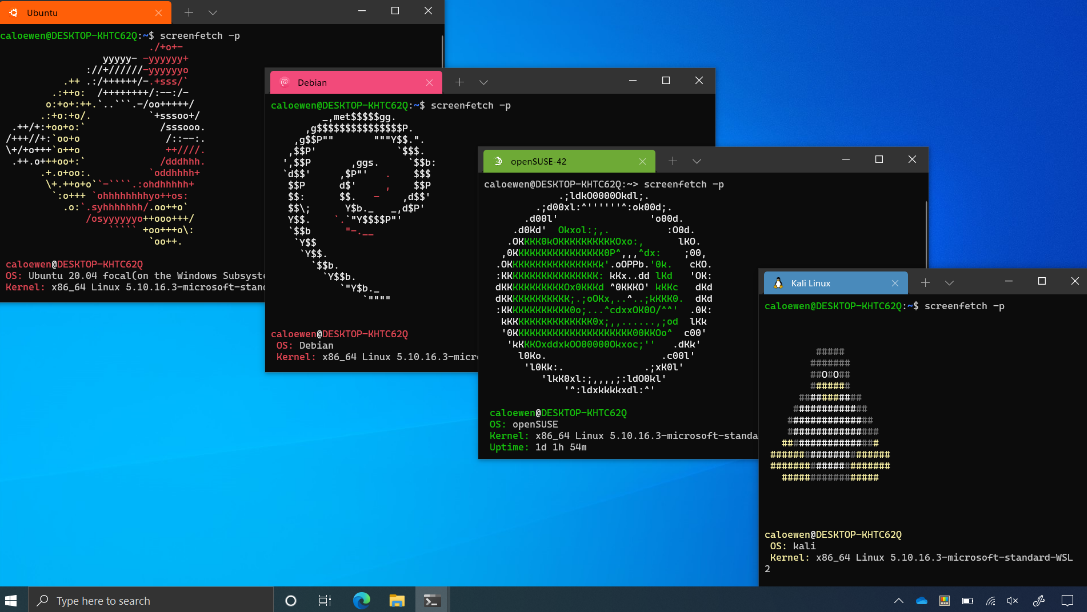The image size is (1087, 612).
Task: Click the openSUSE chameleon icon on its tab
Action: [x=497, y=159]
